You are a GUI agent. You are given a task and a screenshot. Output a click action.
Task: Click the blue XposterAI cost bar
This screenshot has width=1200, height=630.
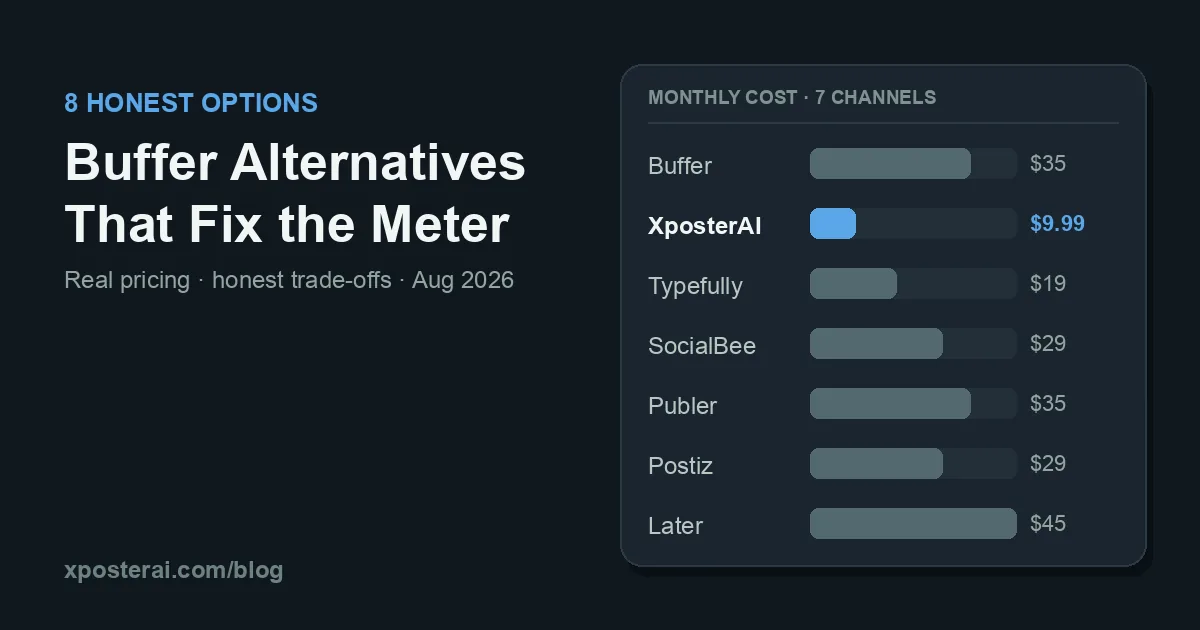coord(833,223)
